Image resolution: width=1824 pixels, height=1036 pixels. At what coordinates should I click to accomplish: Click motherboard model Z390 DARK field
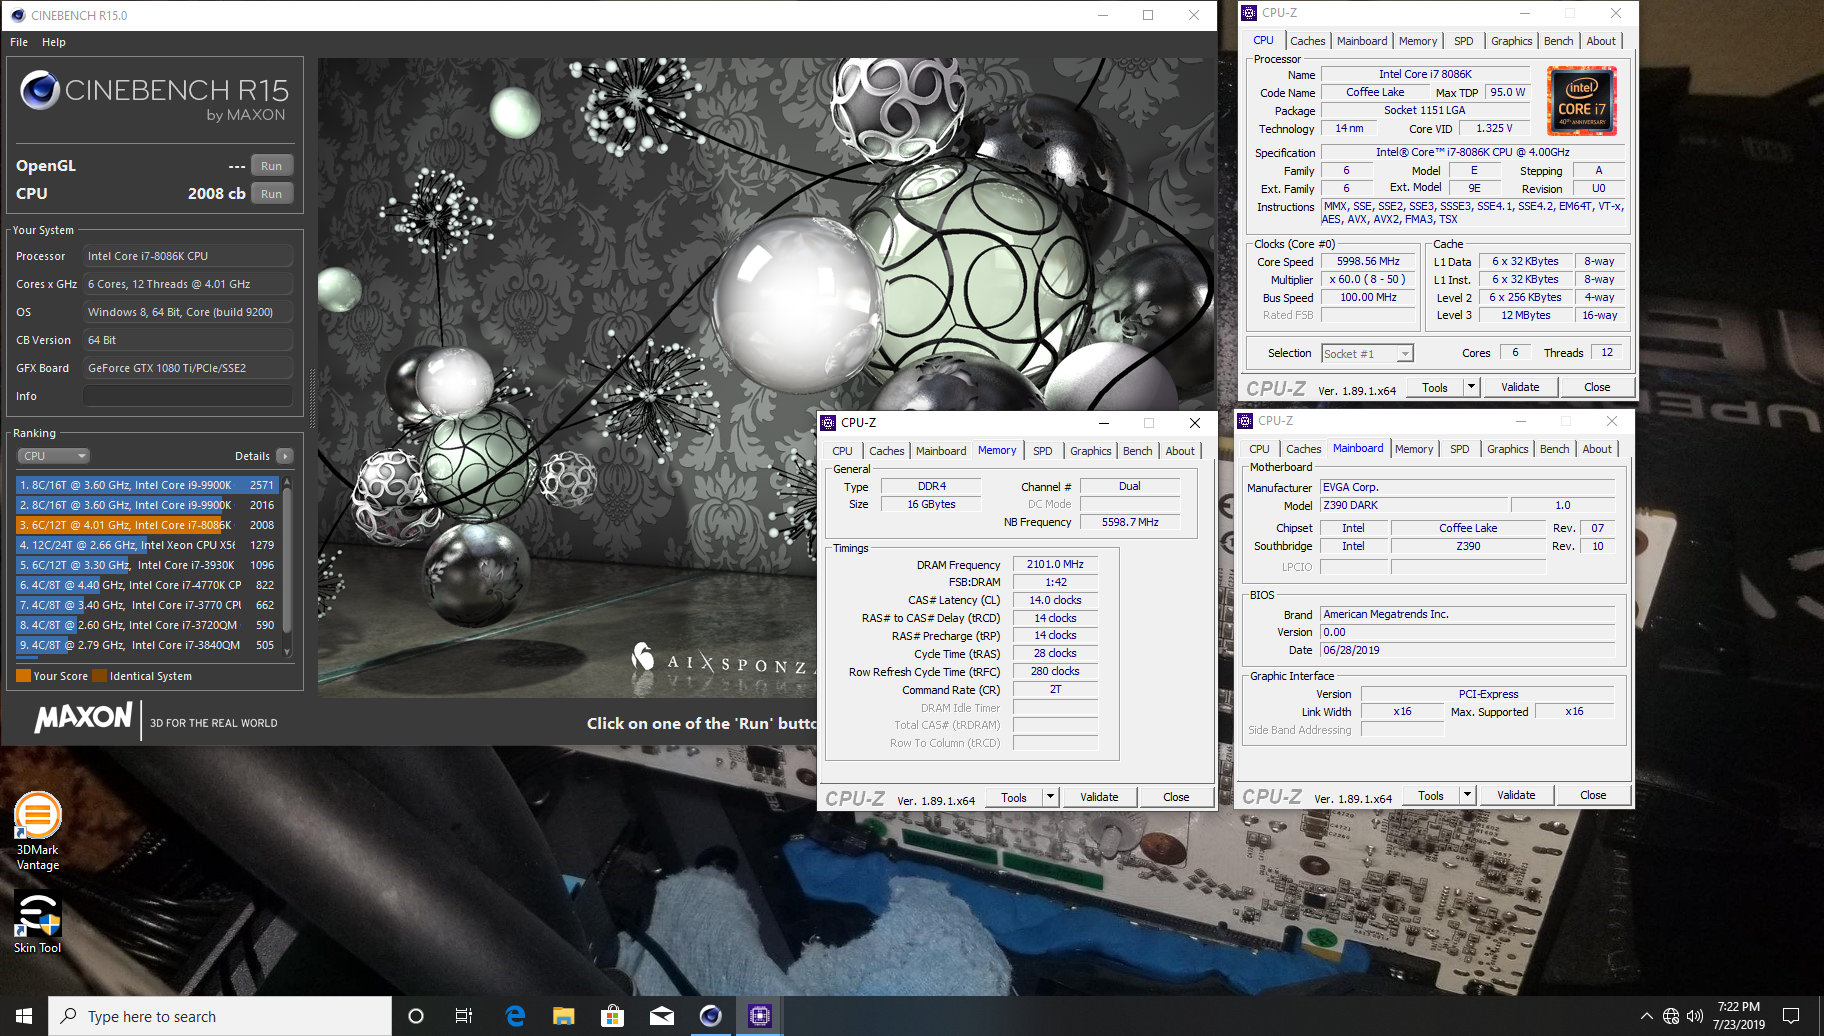[x=1414, y=506]
